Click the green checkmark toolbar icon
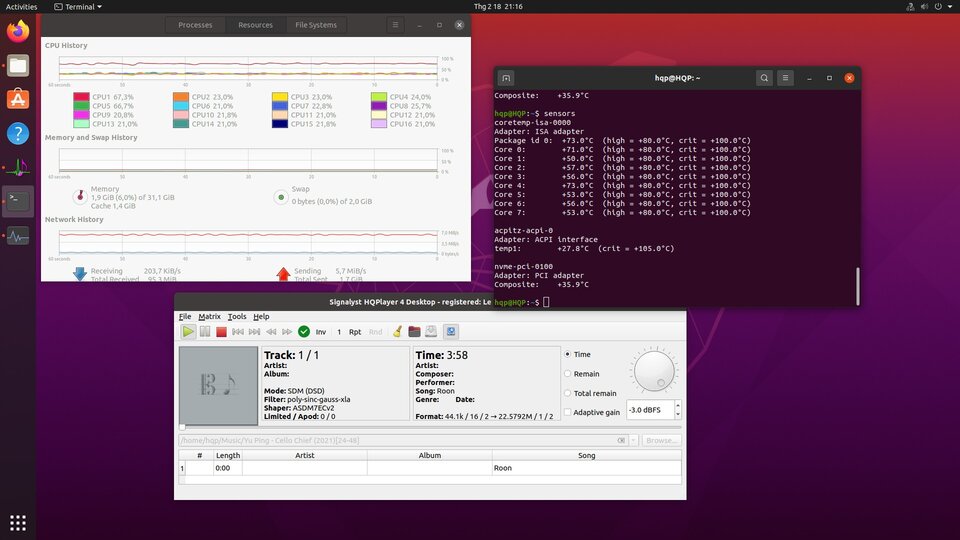The height and width of the screenshot is (540, 960). pyautogui.click(x=304, y=332)
